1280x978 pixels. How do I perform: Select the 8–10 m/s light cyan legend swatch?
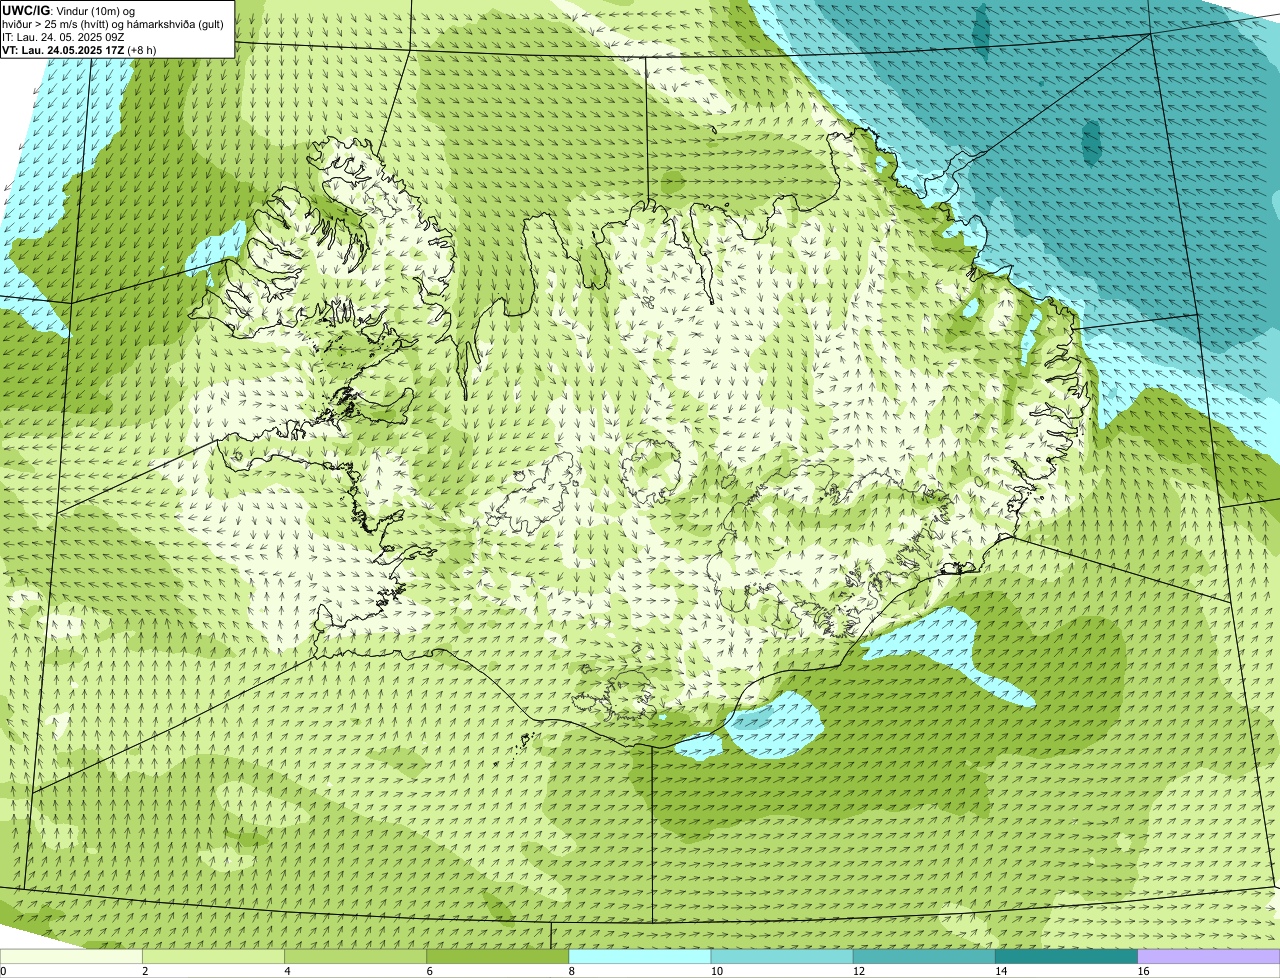640,957
